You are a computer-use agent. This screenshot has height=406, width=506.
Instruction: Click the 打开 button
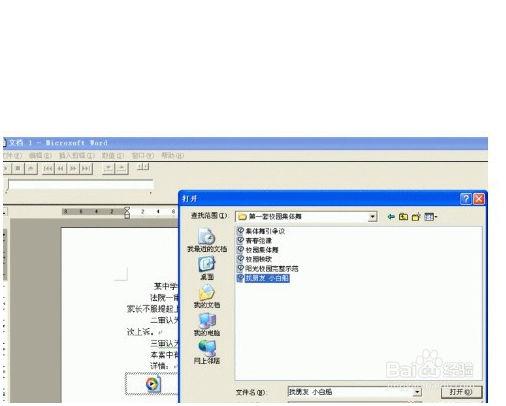[x=461, y=392]
